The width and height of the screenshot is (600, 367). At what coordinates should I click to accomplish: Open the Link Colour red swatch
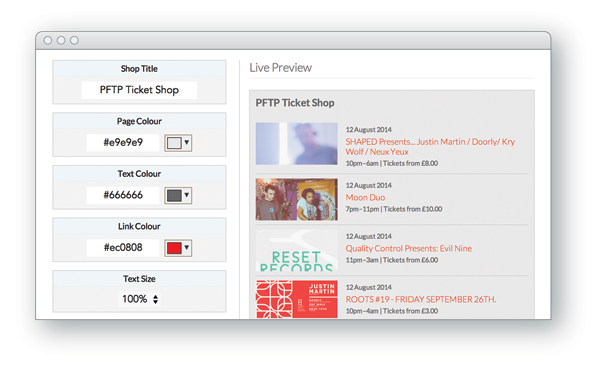tap(174, 248)
